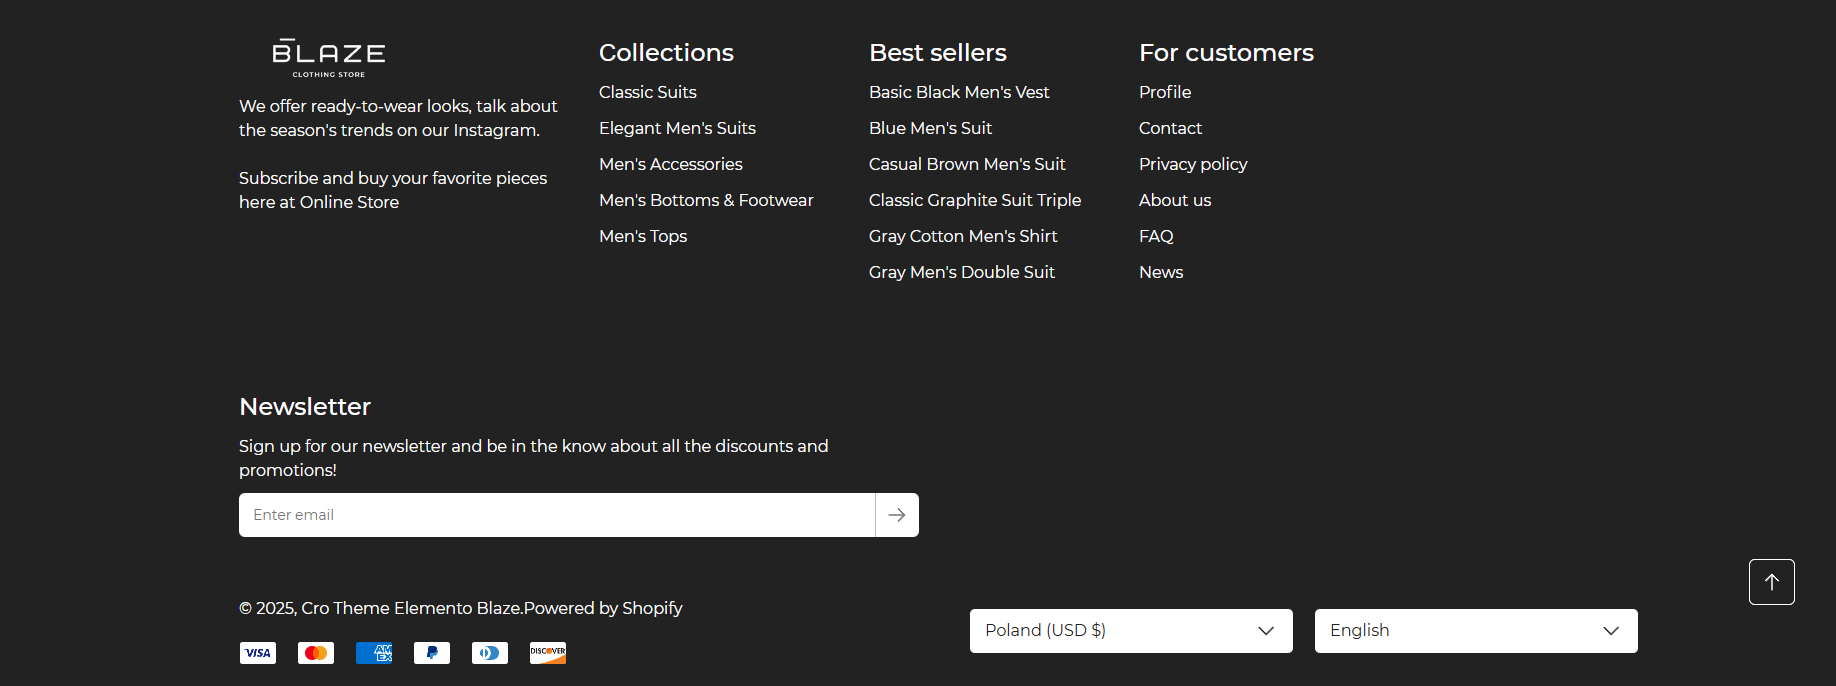This screenshot has width=1836, height=686.
Task: Click the Diners Club payment icon
Action: (x=490, y=653)
